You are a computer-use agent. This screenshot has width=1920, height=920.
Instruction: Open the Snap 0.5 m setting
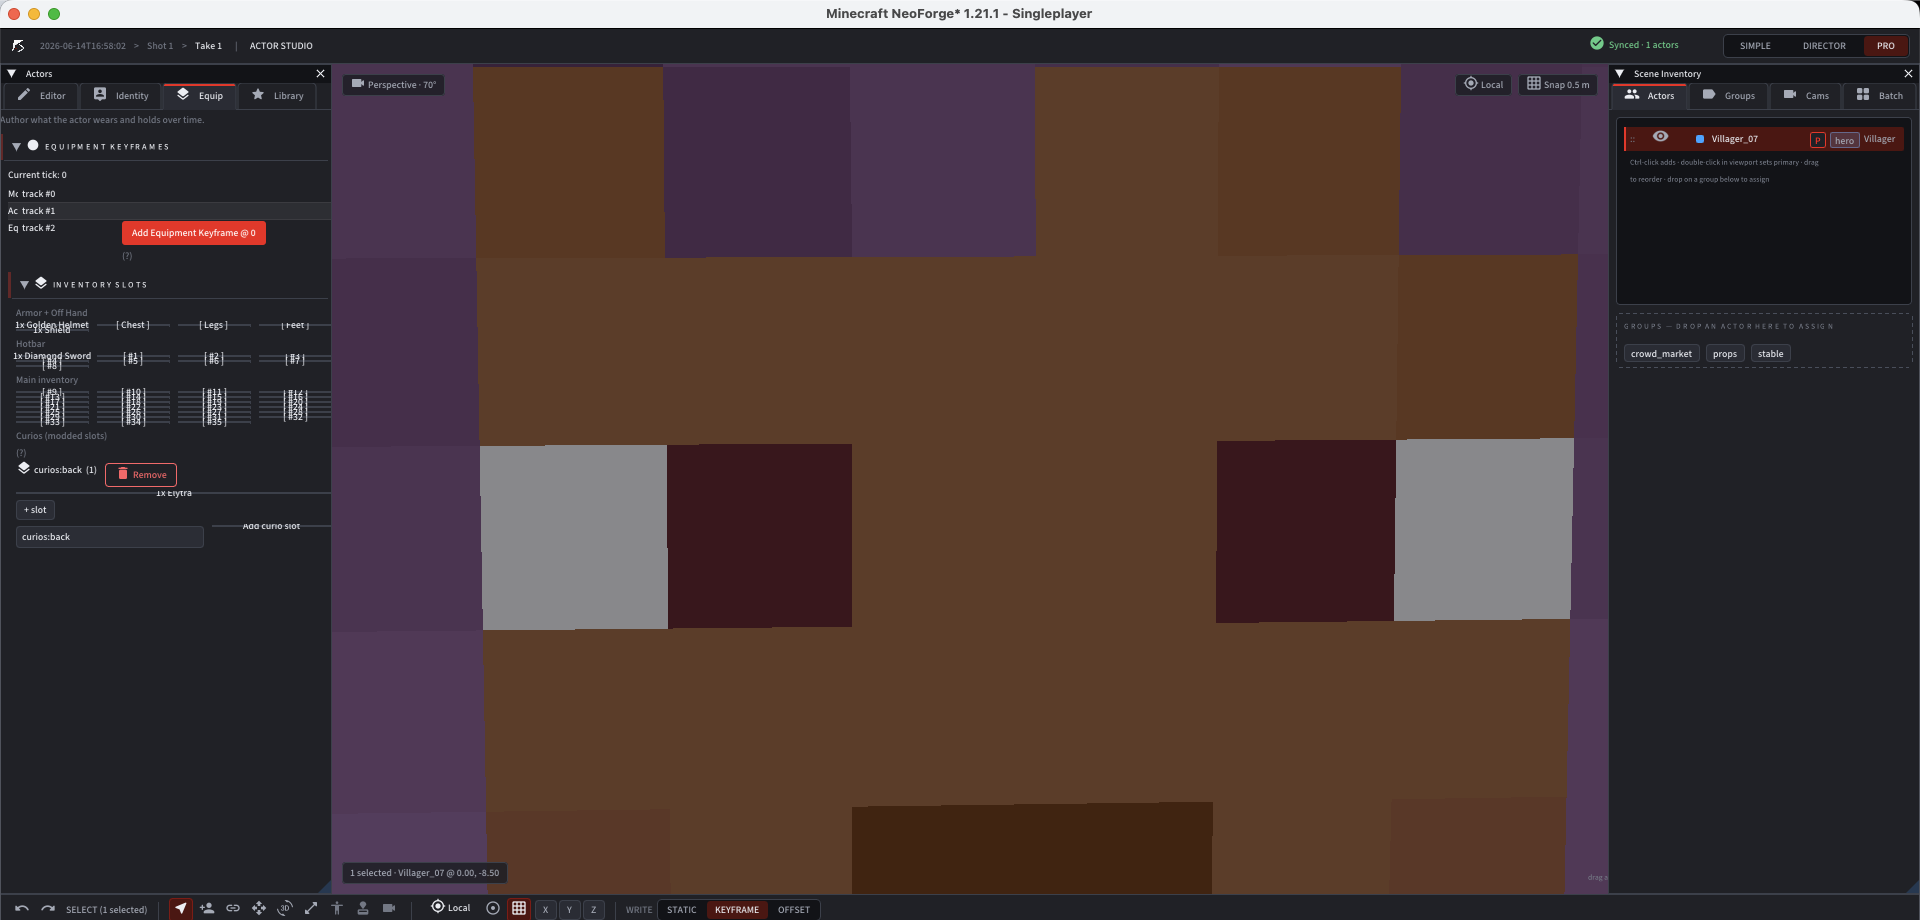click(1558, 84)
